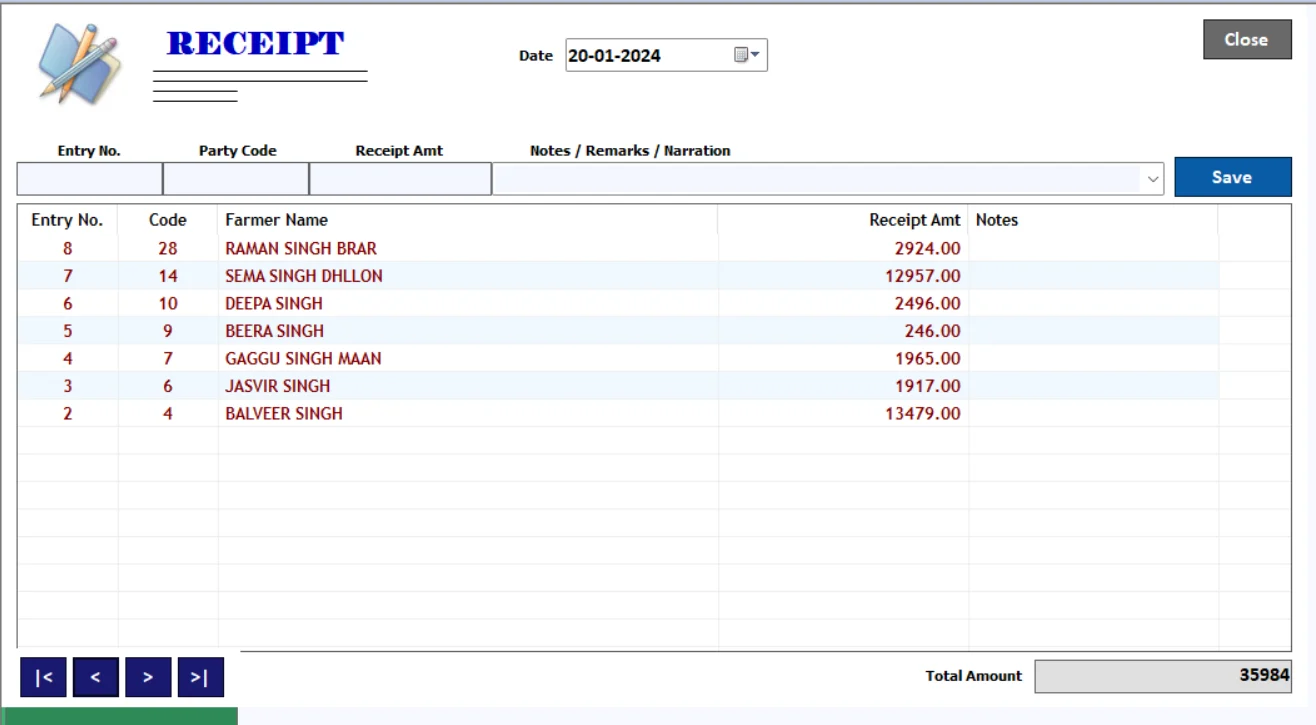The image size is (1316, 725).
Task: Click the Total Amount field showing 35984
Action: (x=1163, y=676)
